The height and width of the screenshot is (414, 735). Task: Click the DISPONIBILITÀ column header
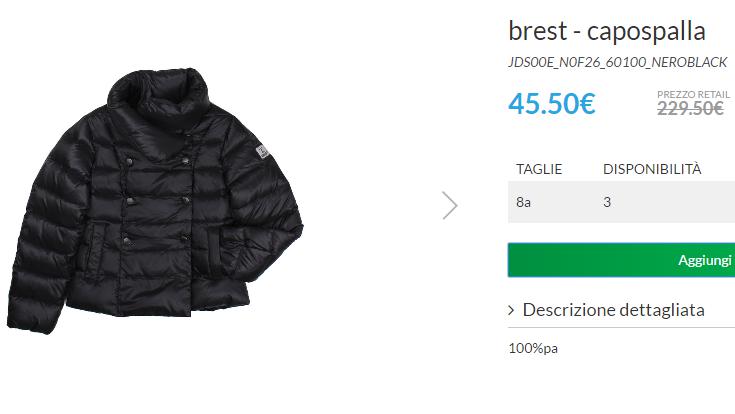(652, 168)
